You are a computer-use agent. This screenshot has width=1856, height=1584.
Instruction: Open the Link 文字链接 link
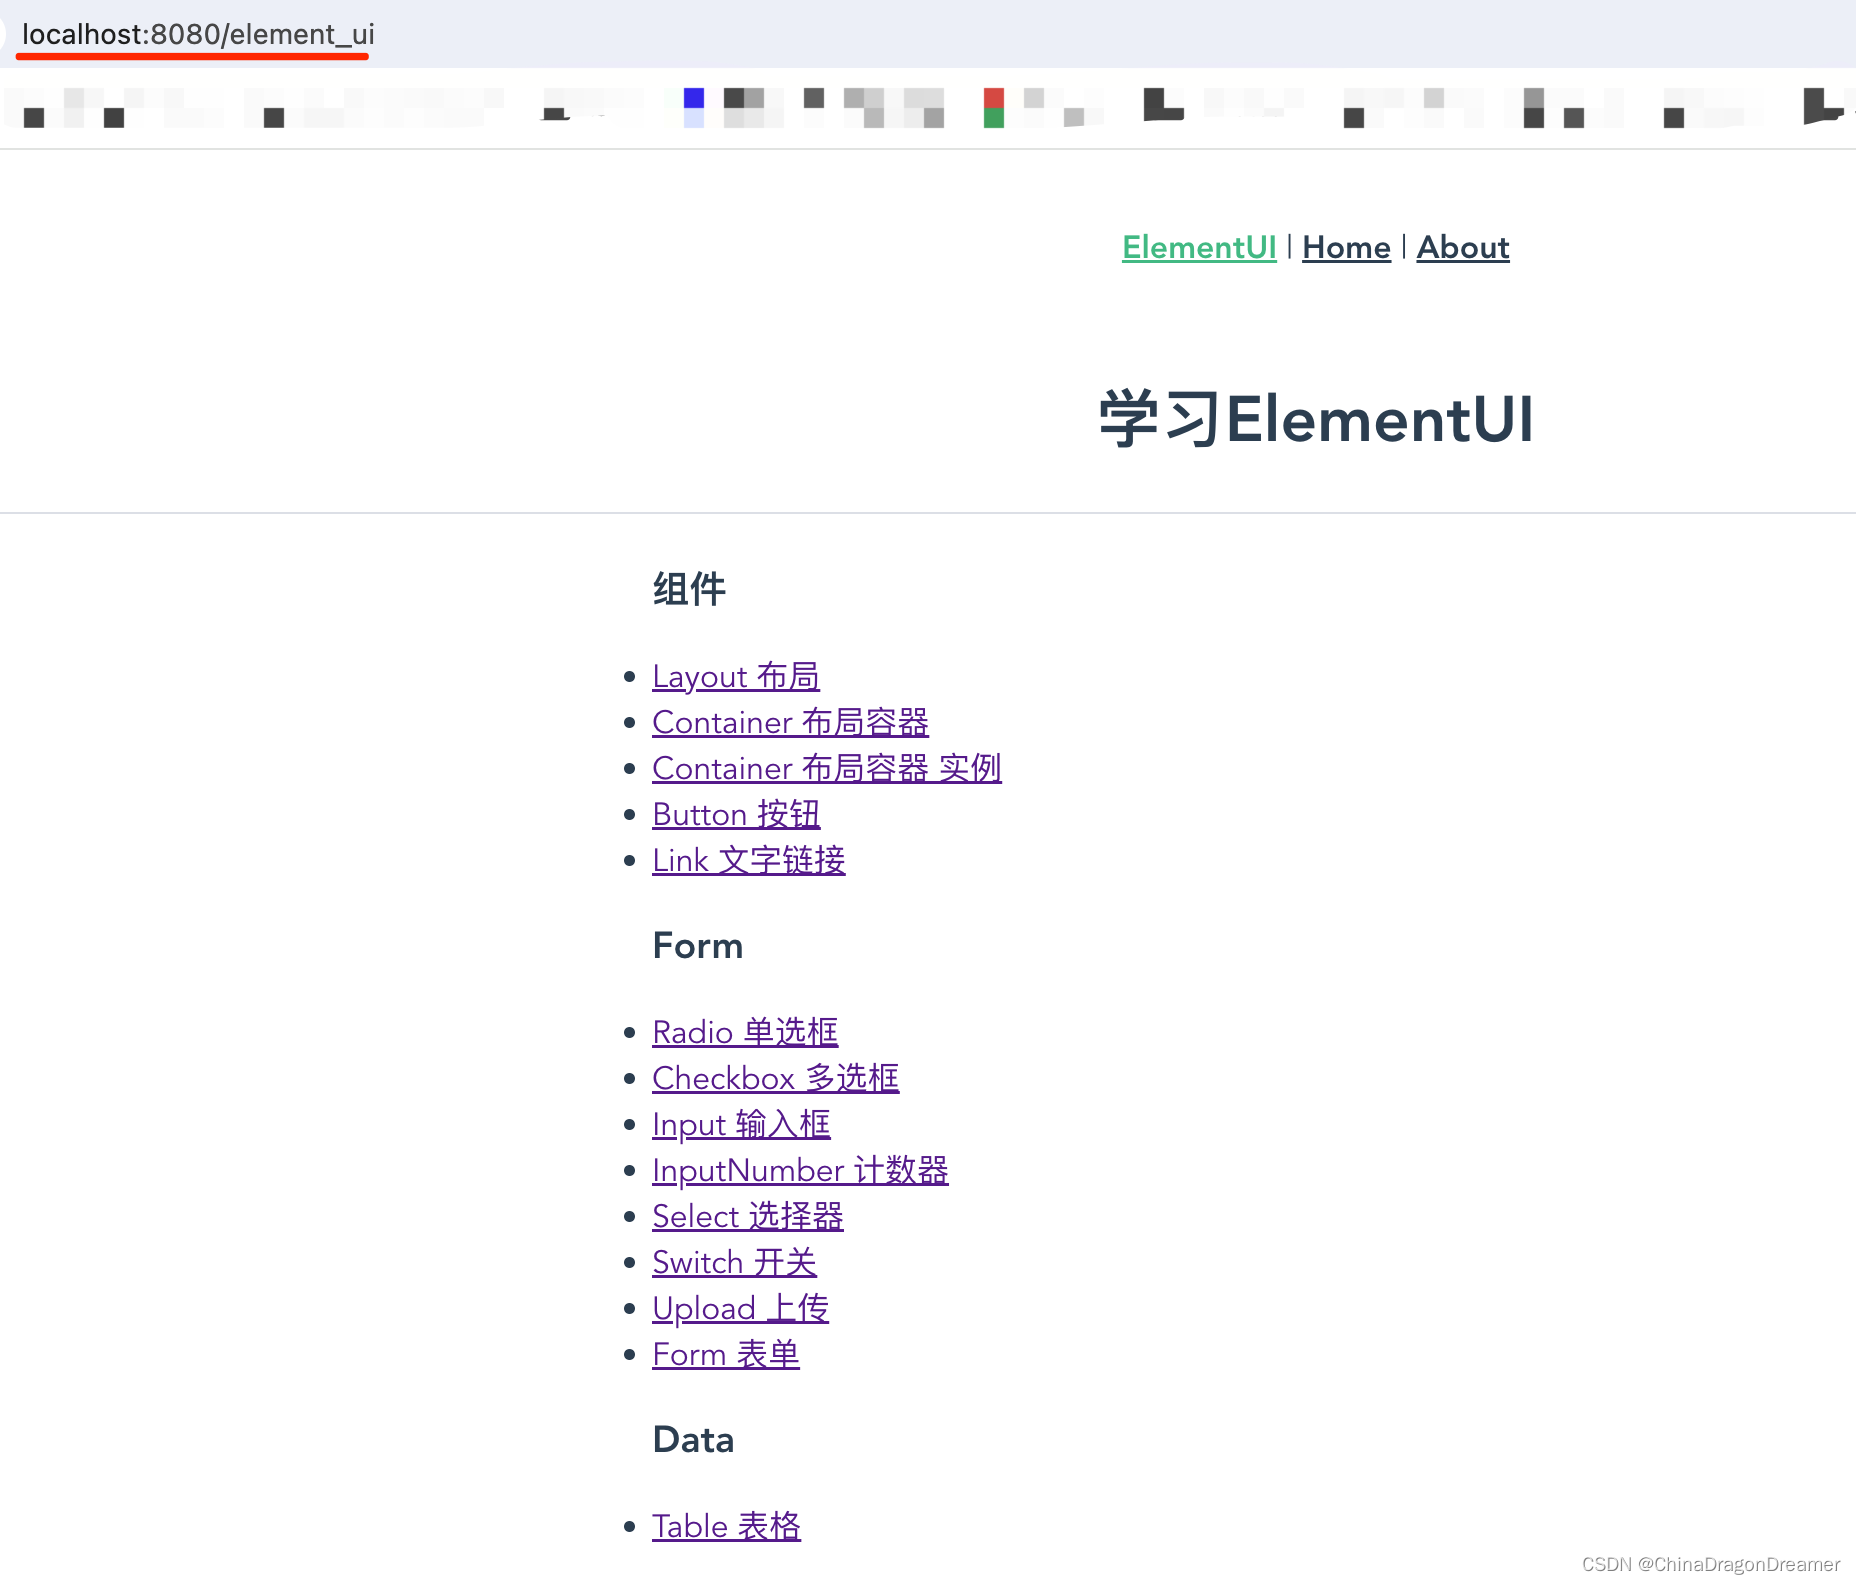(x=749, y=861)
